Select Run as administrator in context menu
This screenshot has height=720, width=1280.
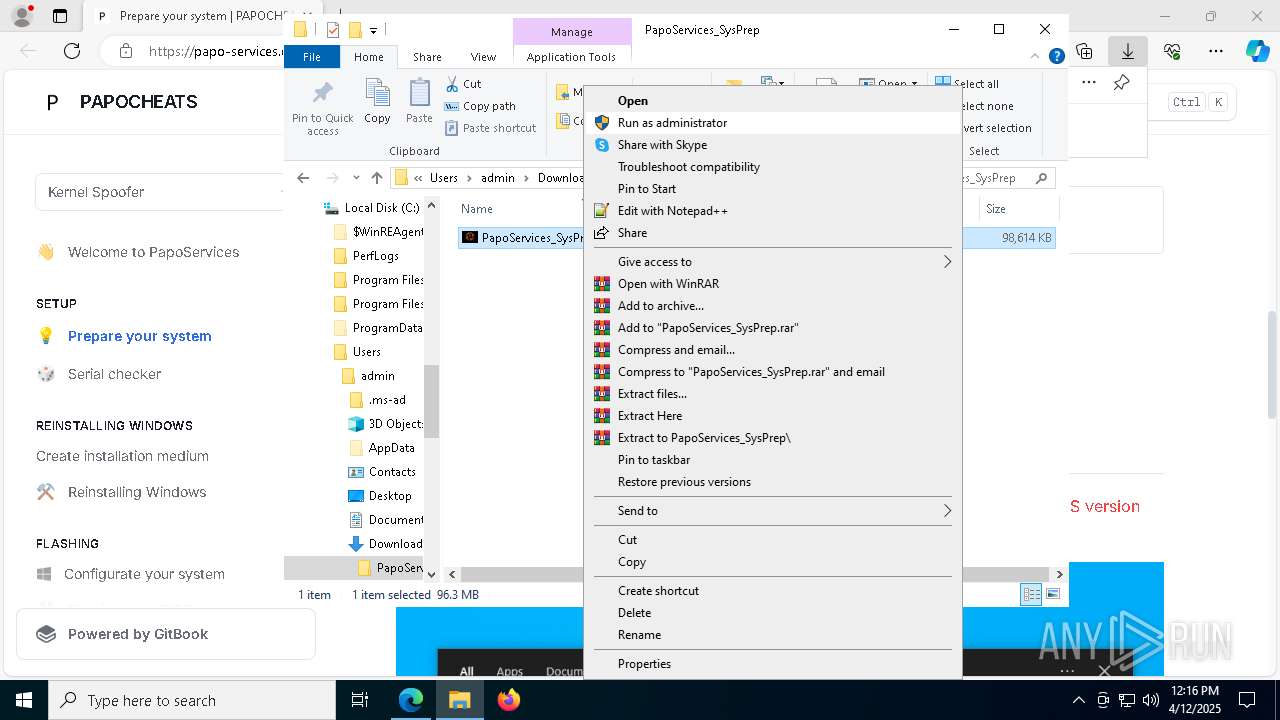[x=772, y=122]
